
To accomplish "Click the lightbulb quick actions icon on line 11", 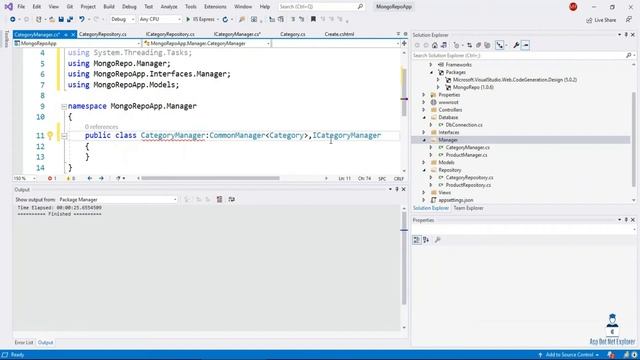I will point(50,136).
